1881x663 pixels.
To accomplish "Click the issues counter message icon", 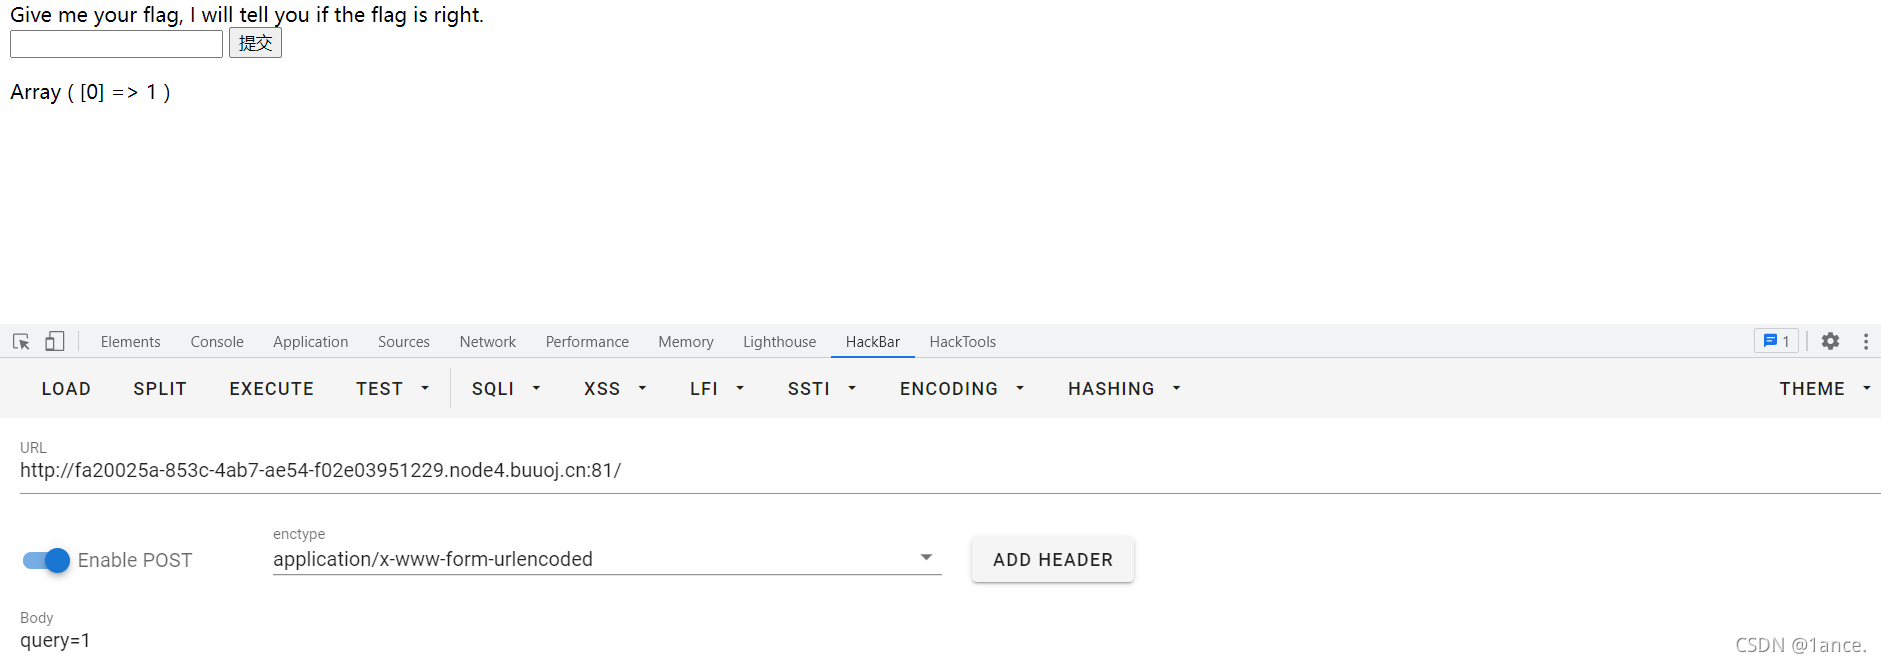I will point(1776,341).
